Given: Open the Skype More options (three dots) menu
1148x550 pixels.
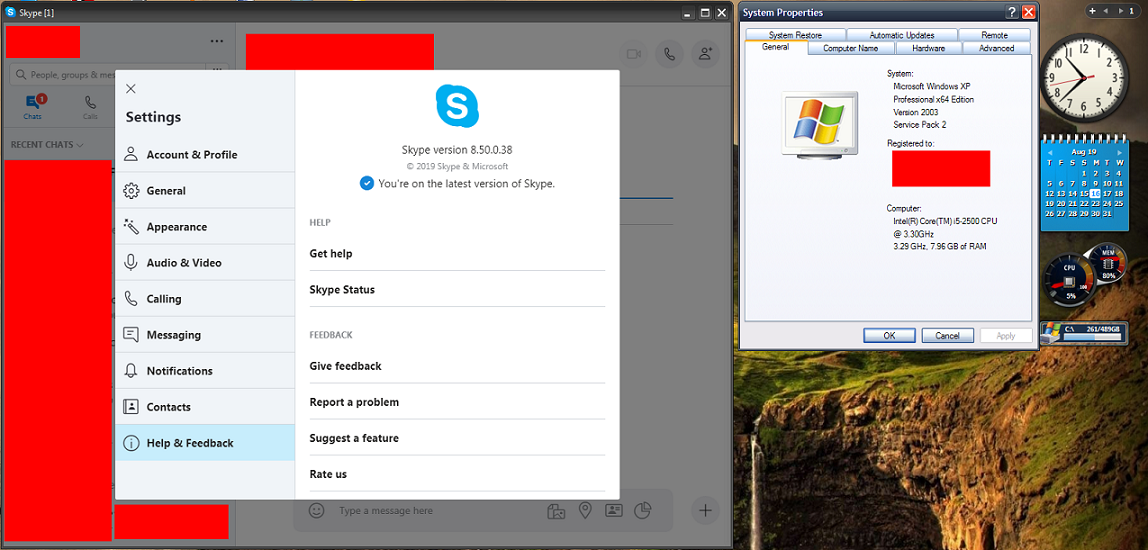Looking at the screenshot, I should pyautogui.click(x=217, y=41).
